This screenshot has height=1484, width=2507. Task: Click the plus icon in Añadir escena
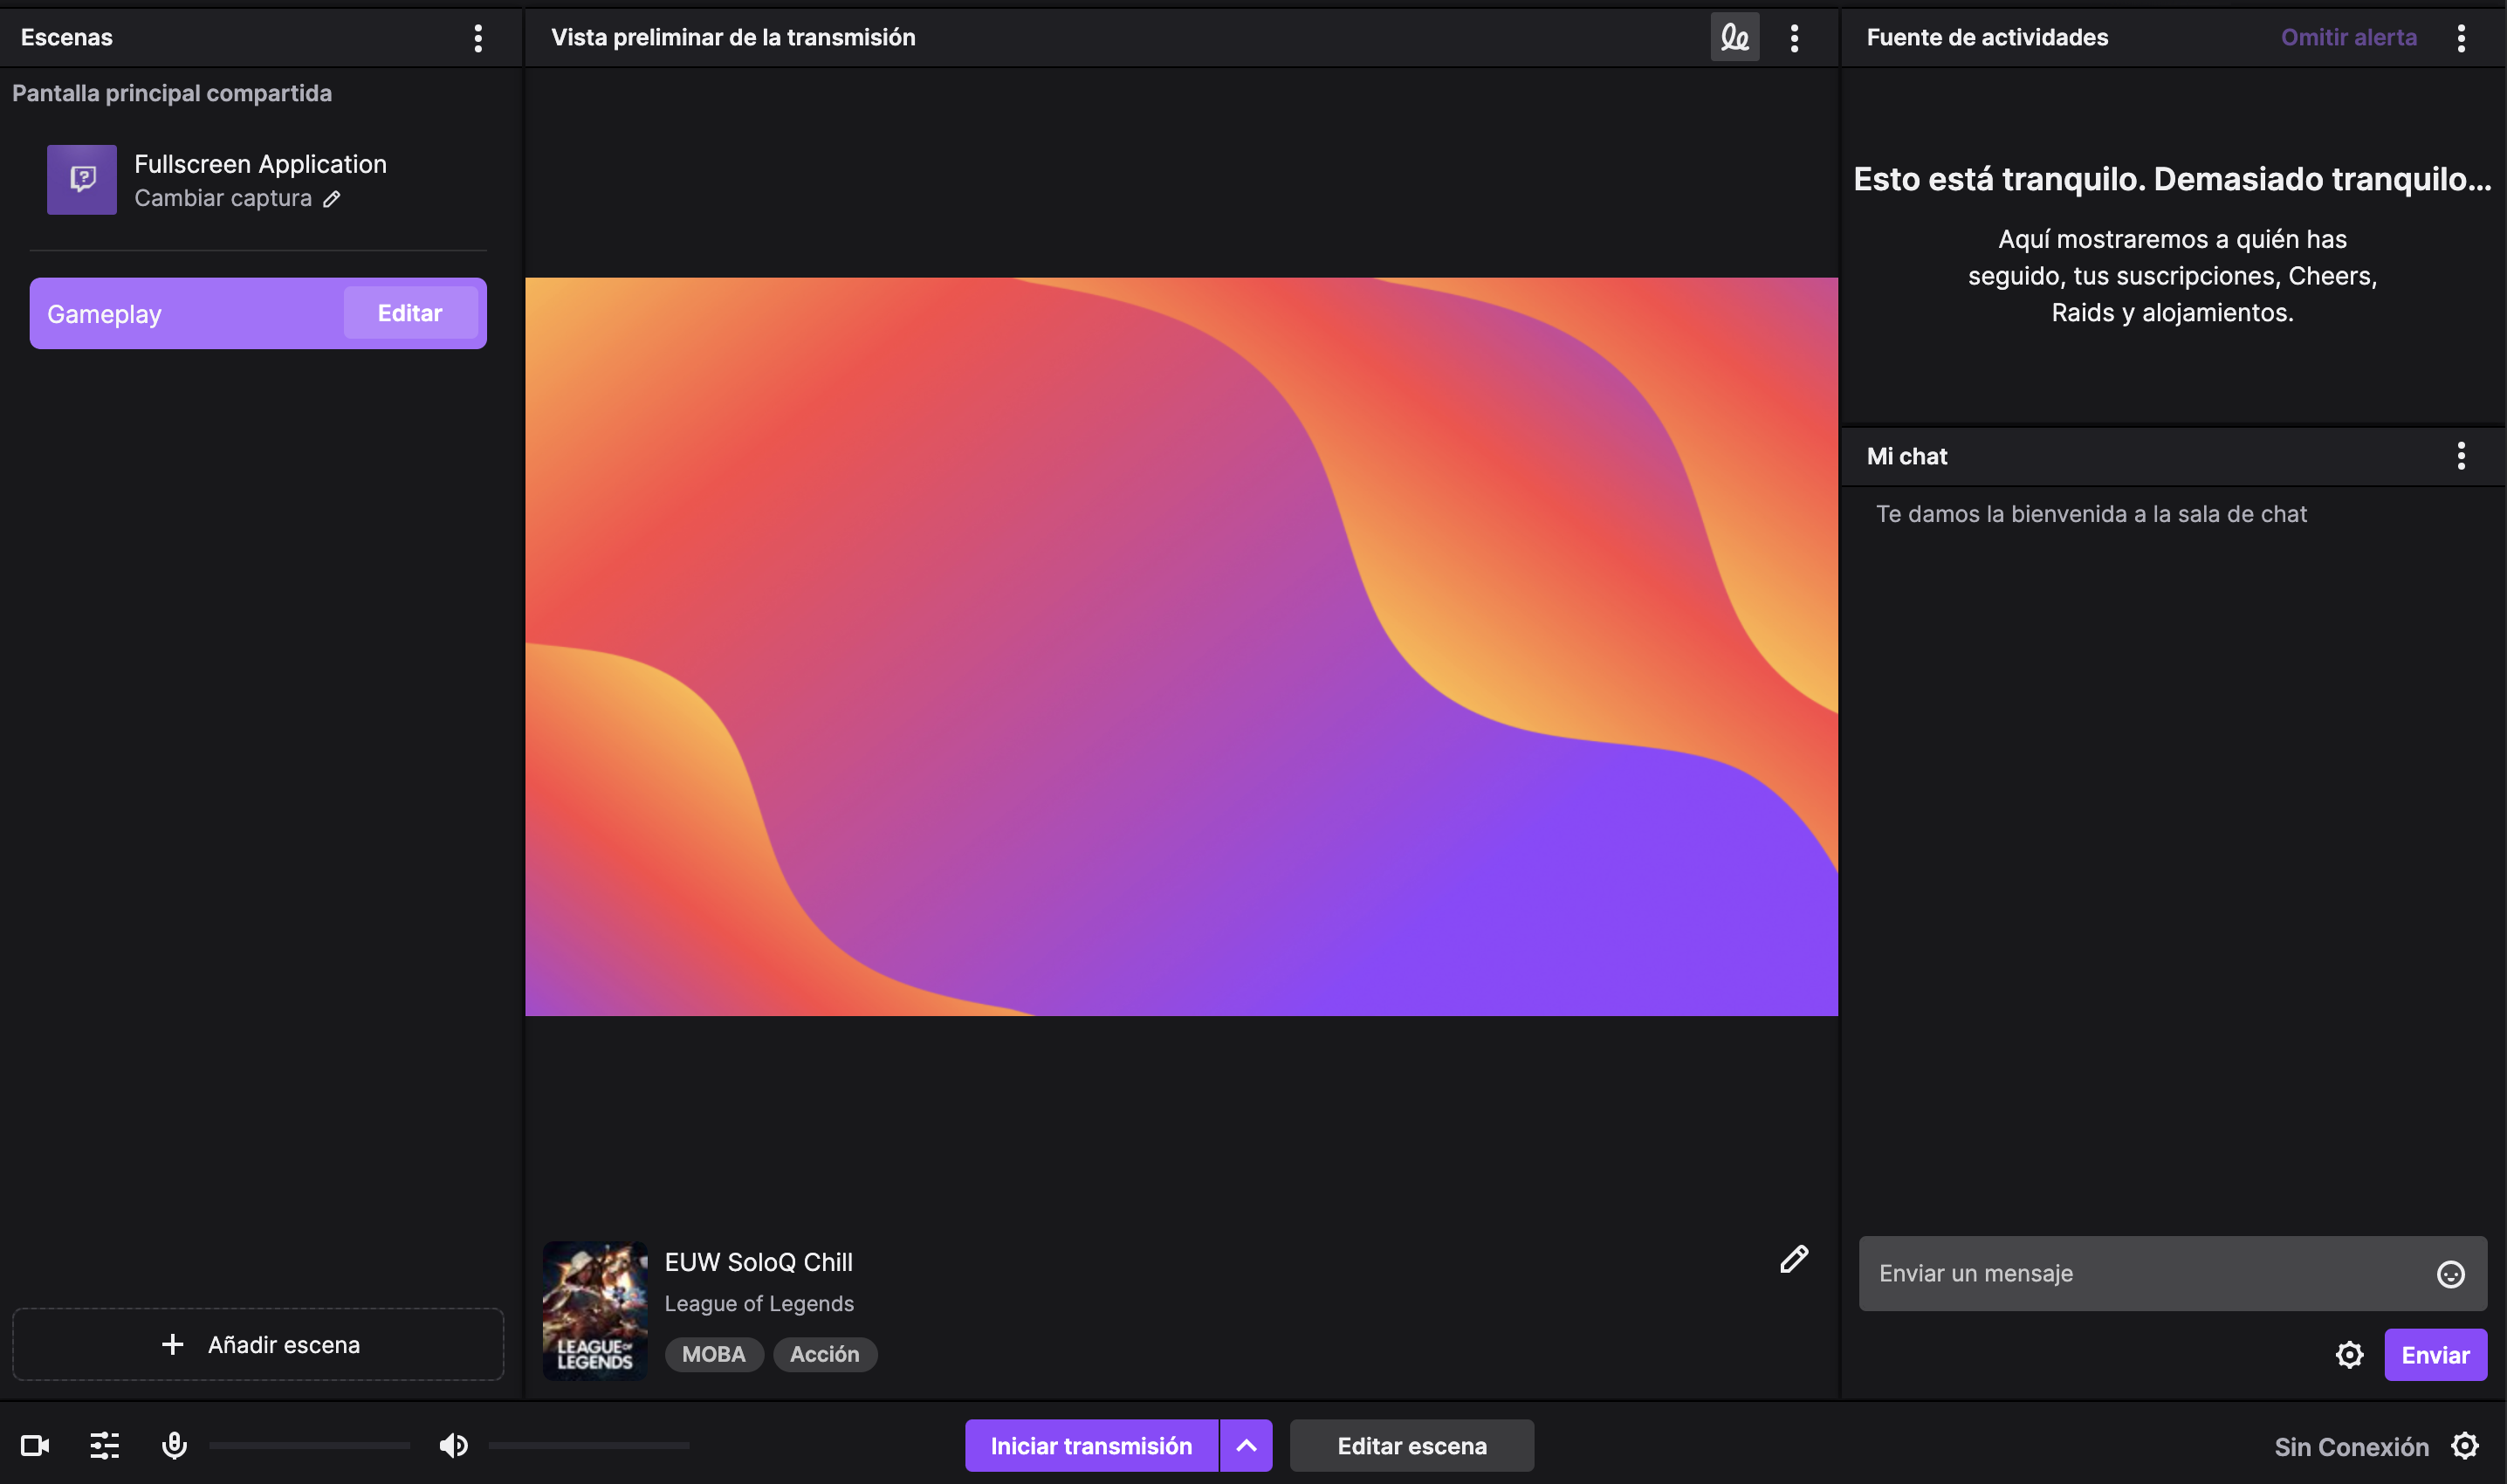[x=172, y=1345]
